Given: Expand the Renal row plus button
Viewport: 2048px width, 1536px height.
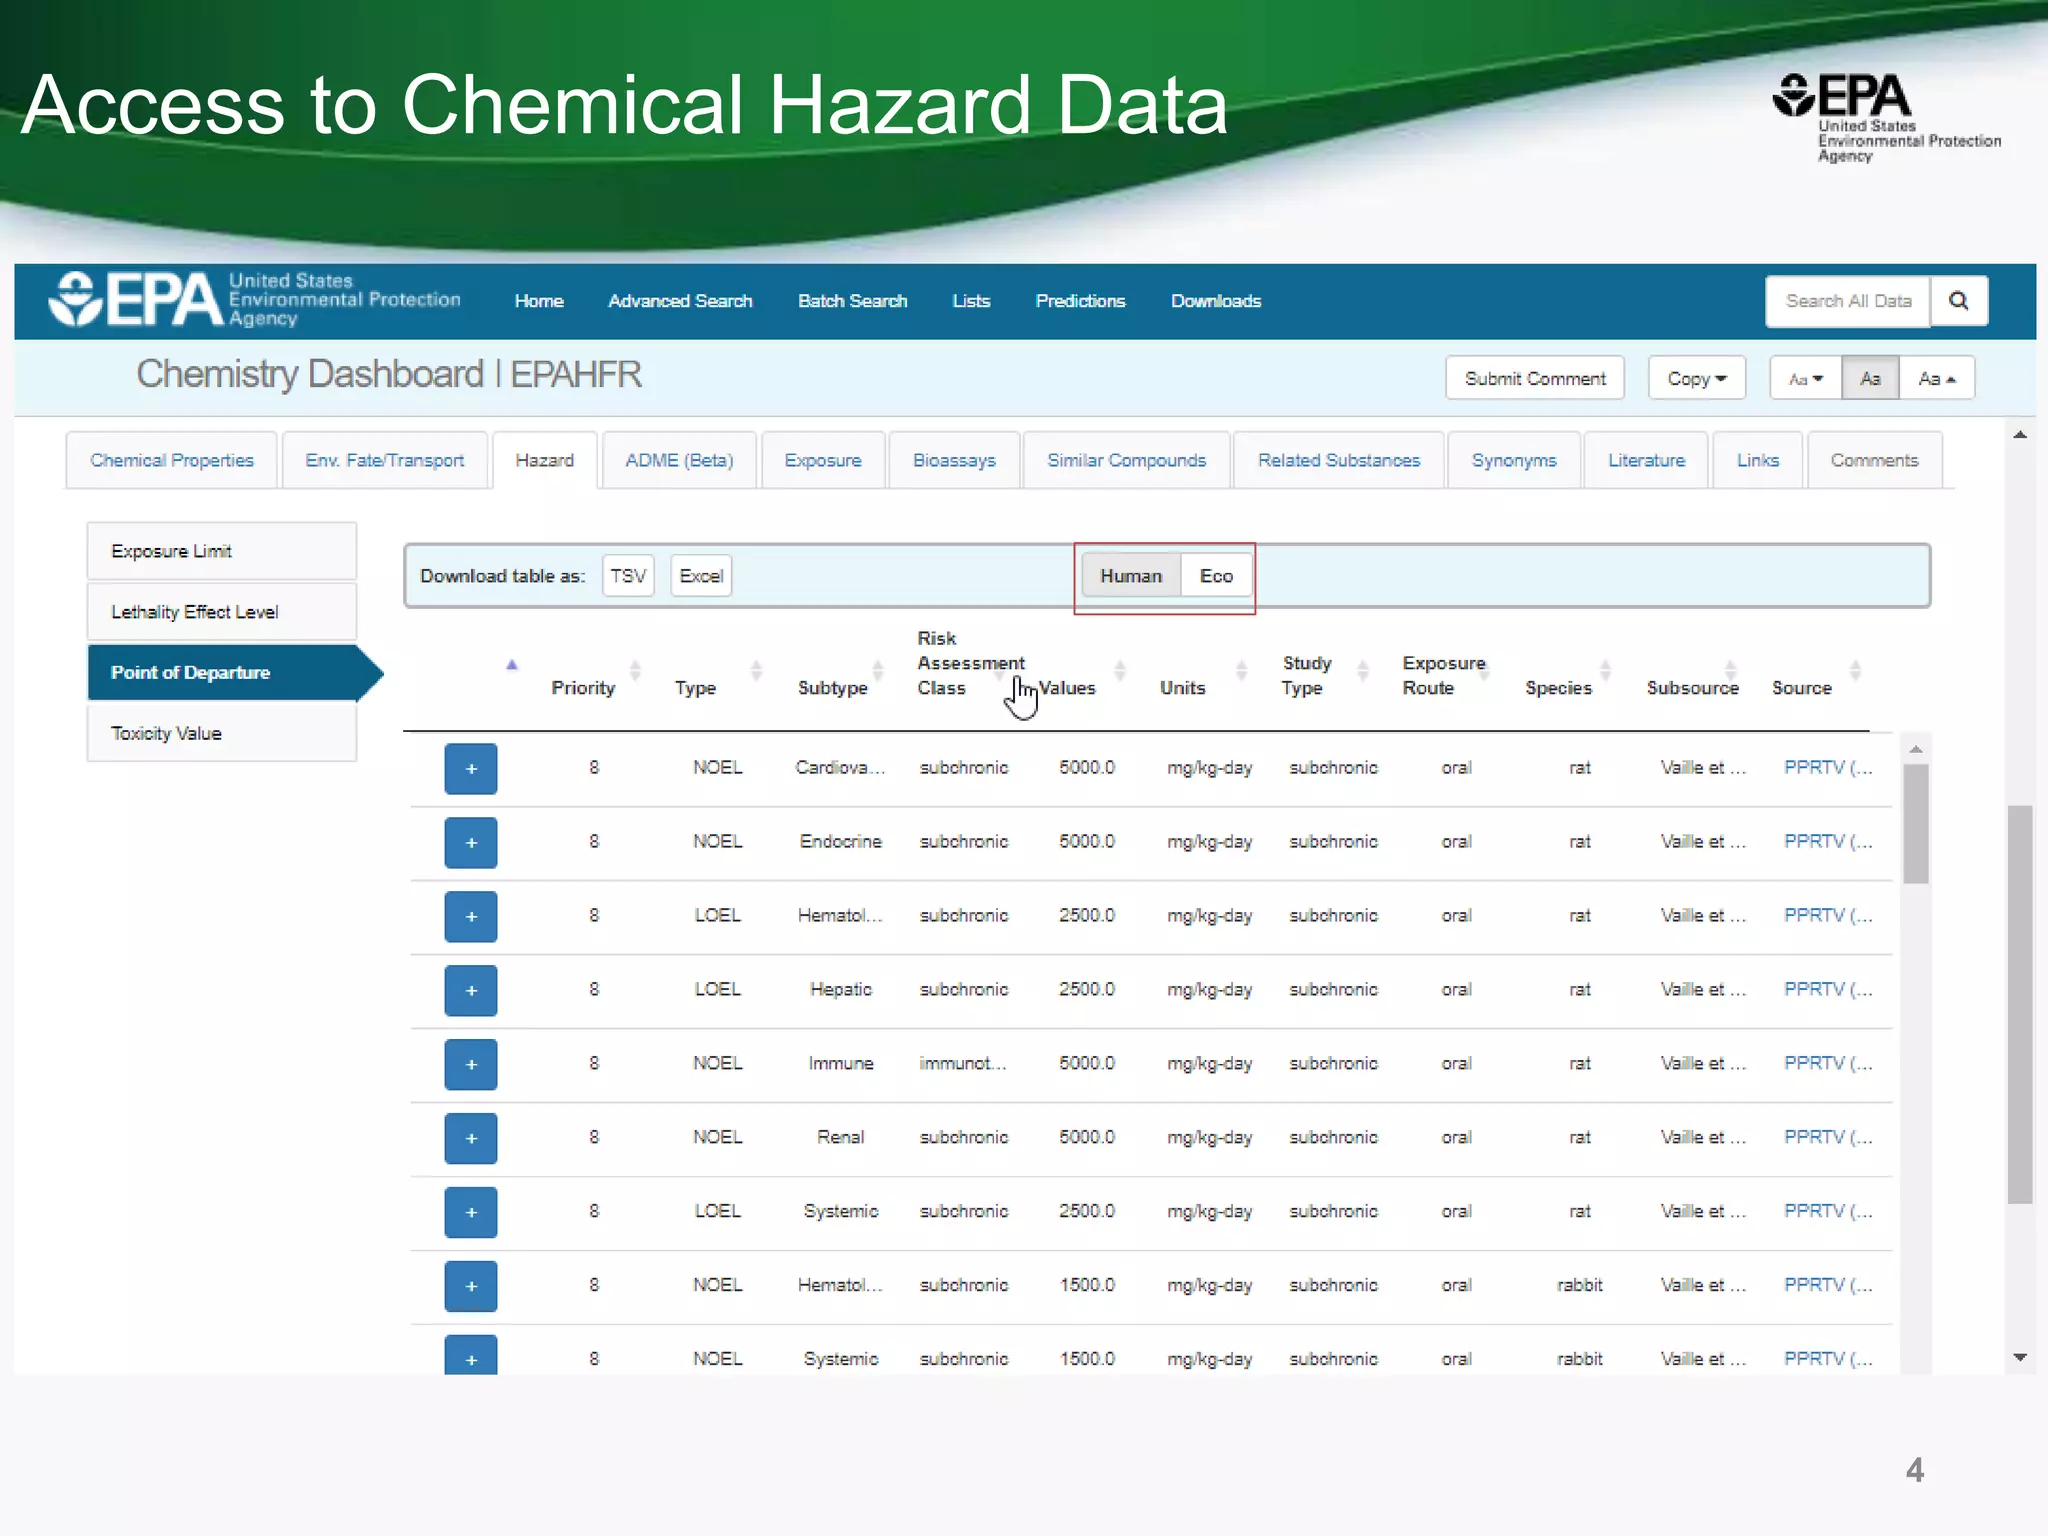Looking at the screenshot, I should [471, 1139].
